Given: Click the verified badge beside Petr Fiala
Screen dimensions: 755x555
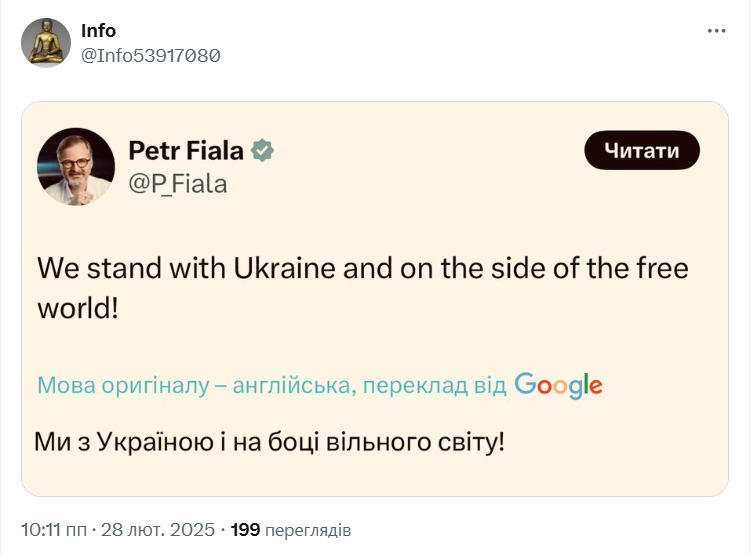Looking at the screenshot, I should (x=263, y=151).
